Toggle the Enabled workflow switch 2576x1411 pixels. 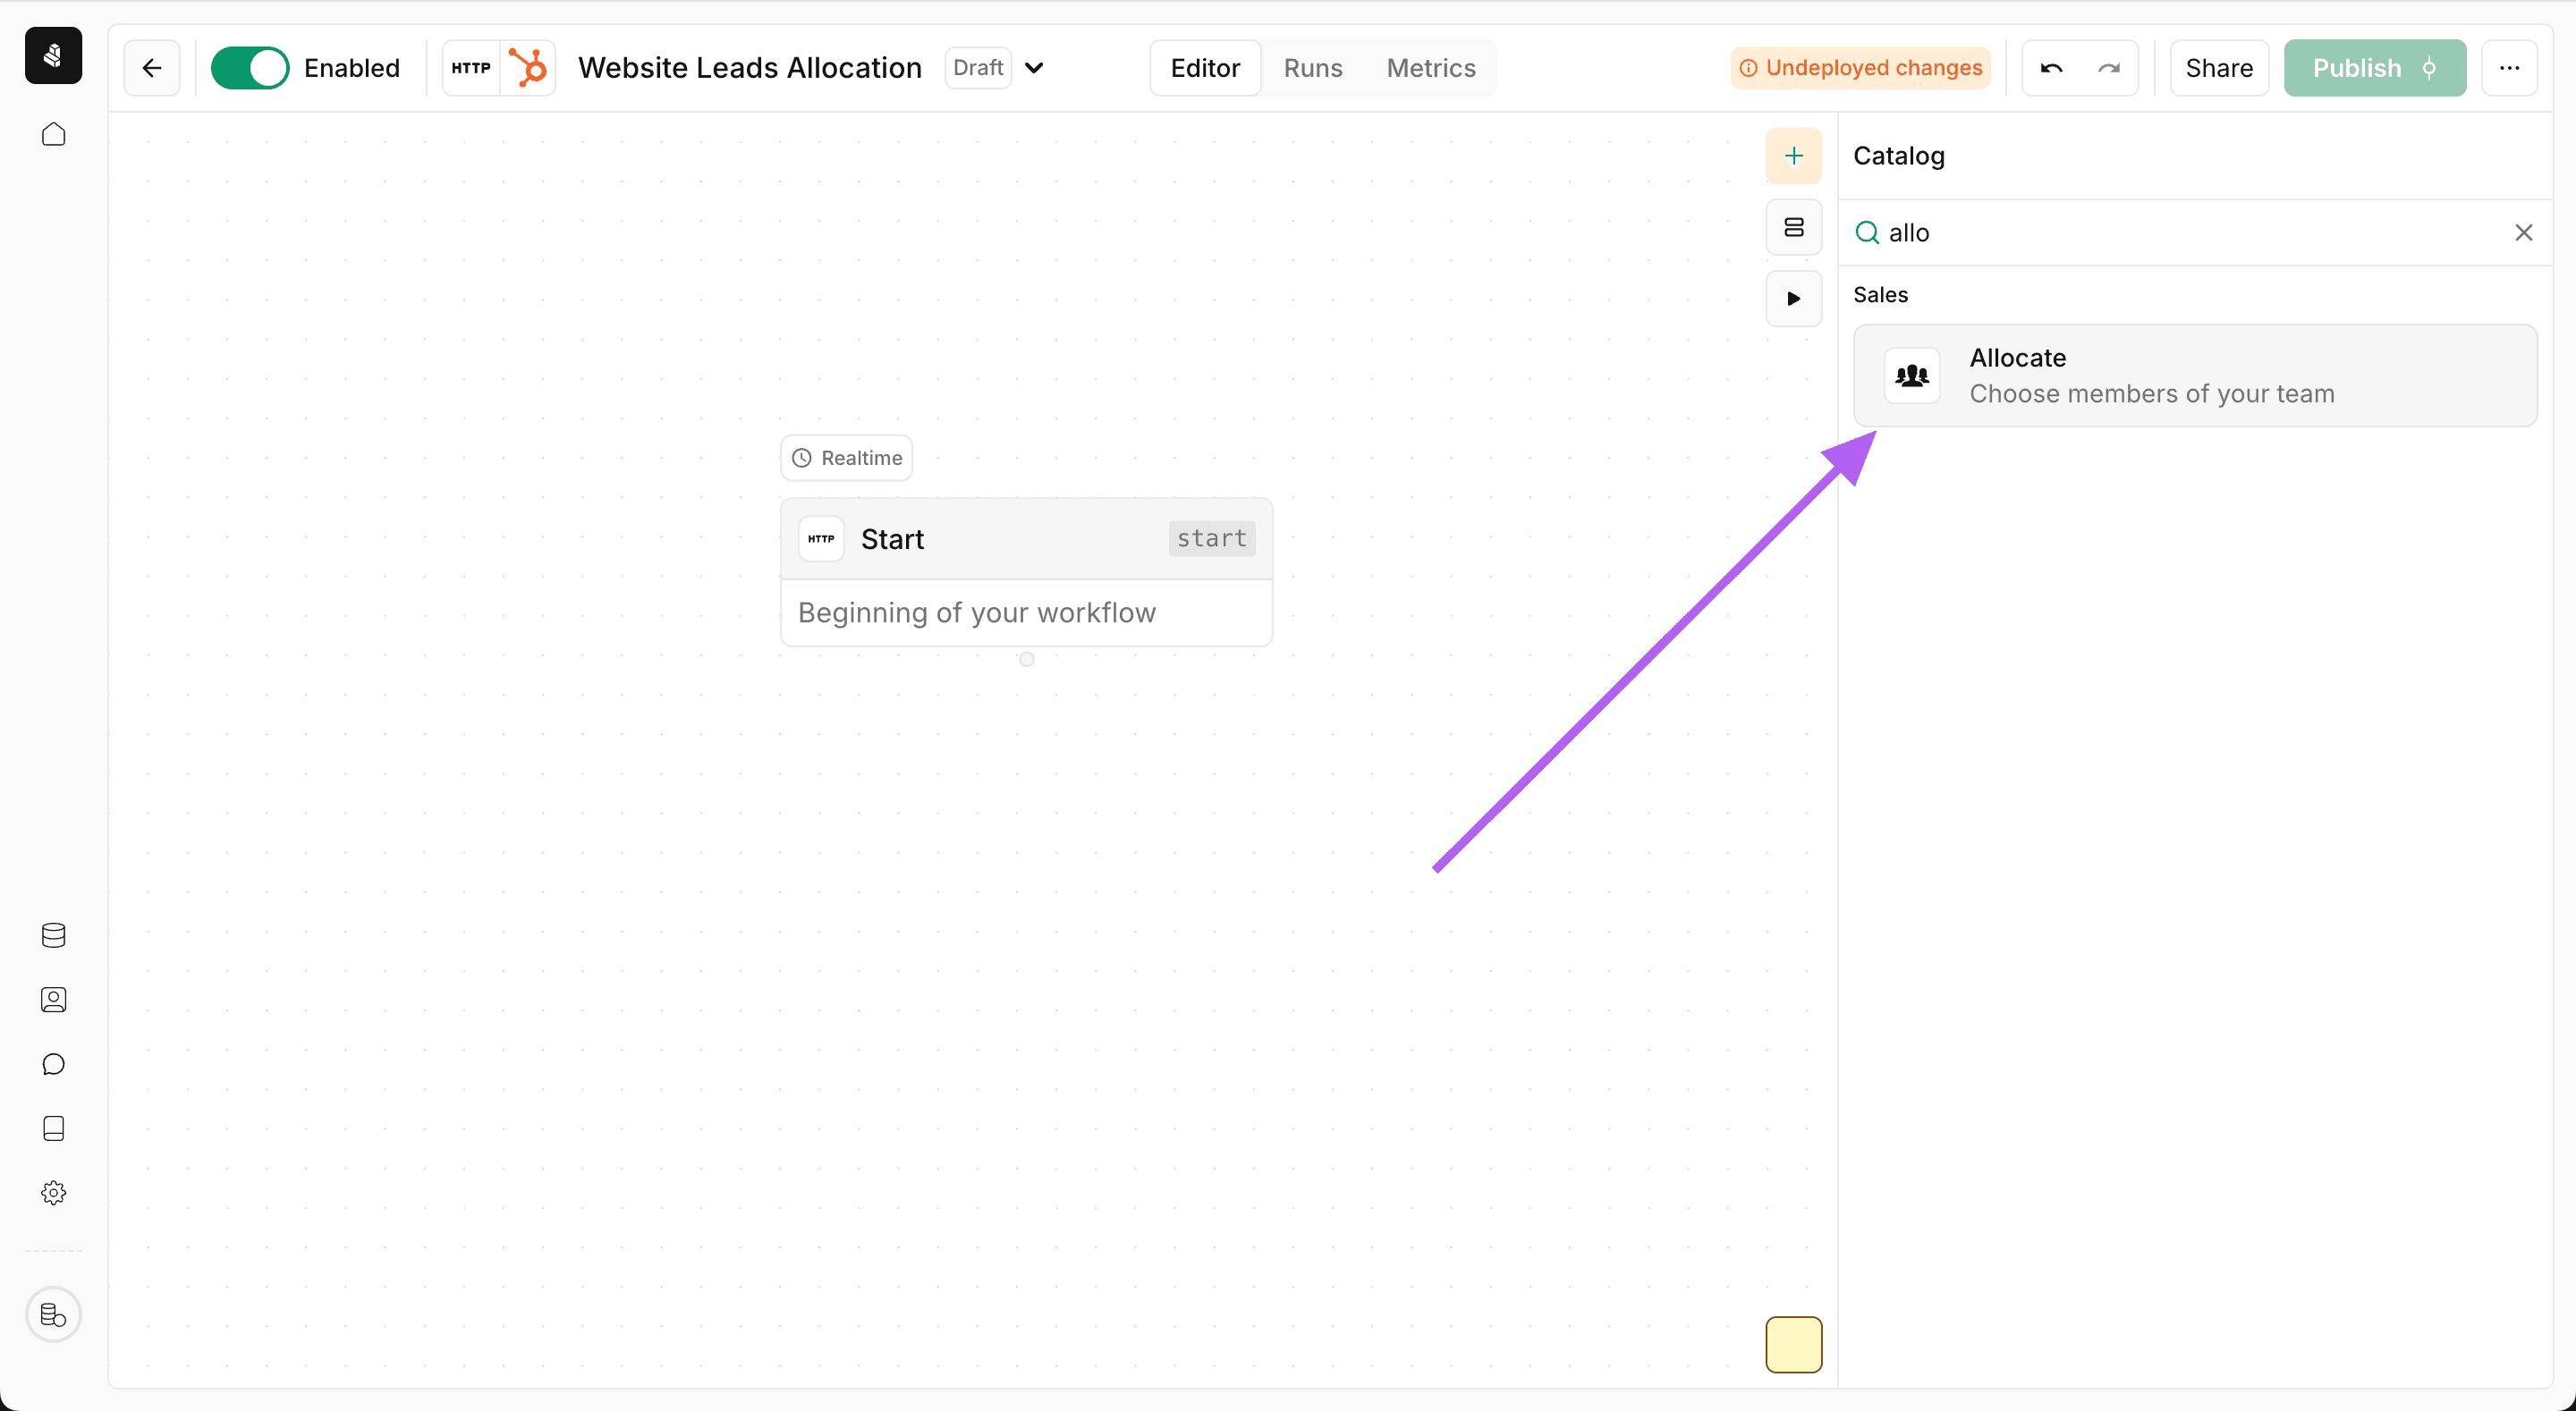click(249, 68)
